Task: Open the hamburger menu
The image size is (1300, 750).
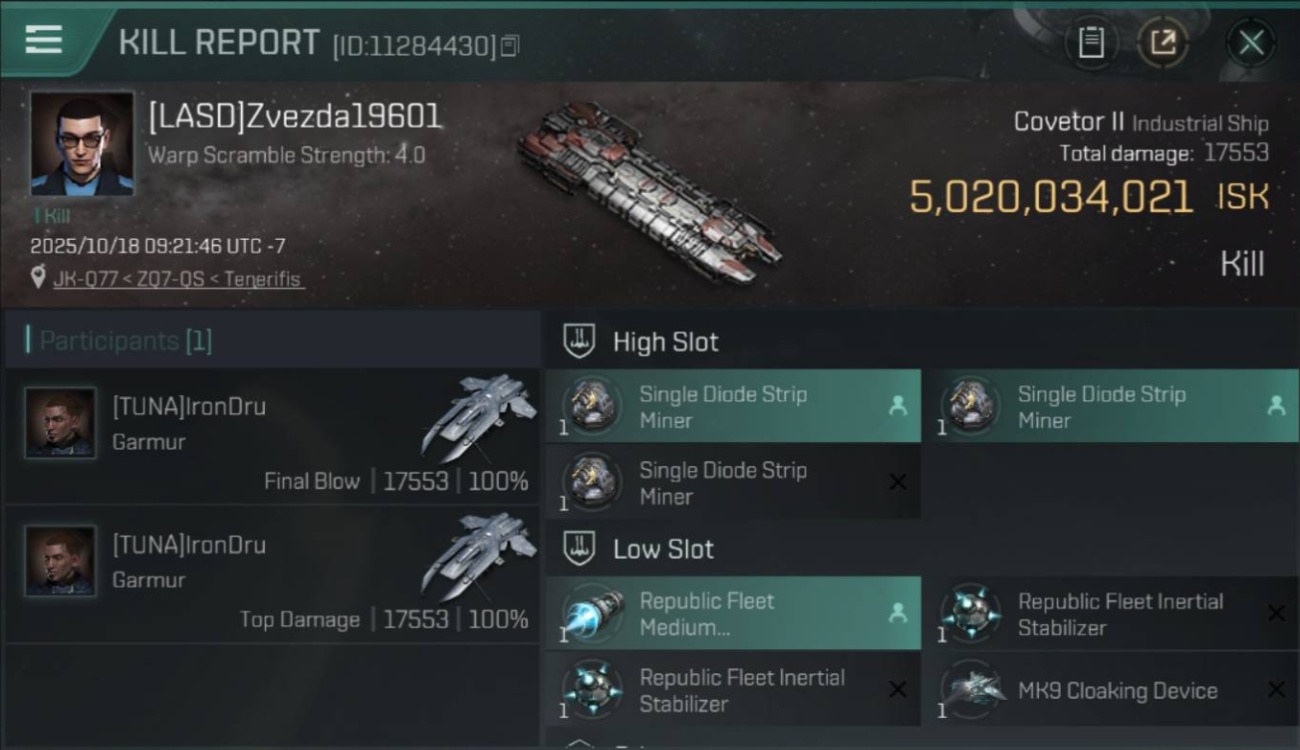Action: click(x=43, y=40)
